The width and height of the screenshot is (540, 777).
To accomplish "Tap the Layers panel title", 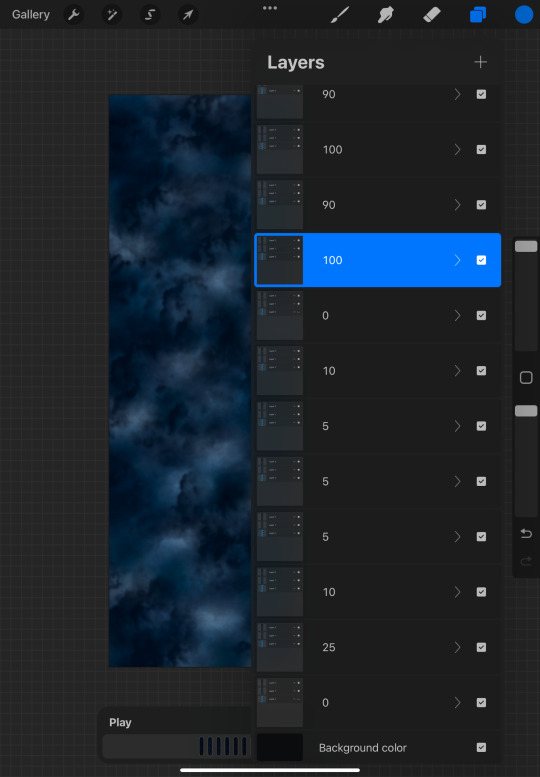I will pyautogui.click(x=296, y=62).
